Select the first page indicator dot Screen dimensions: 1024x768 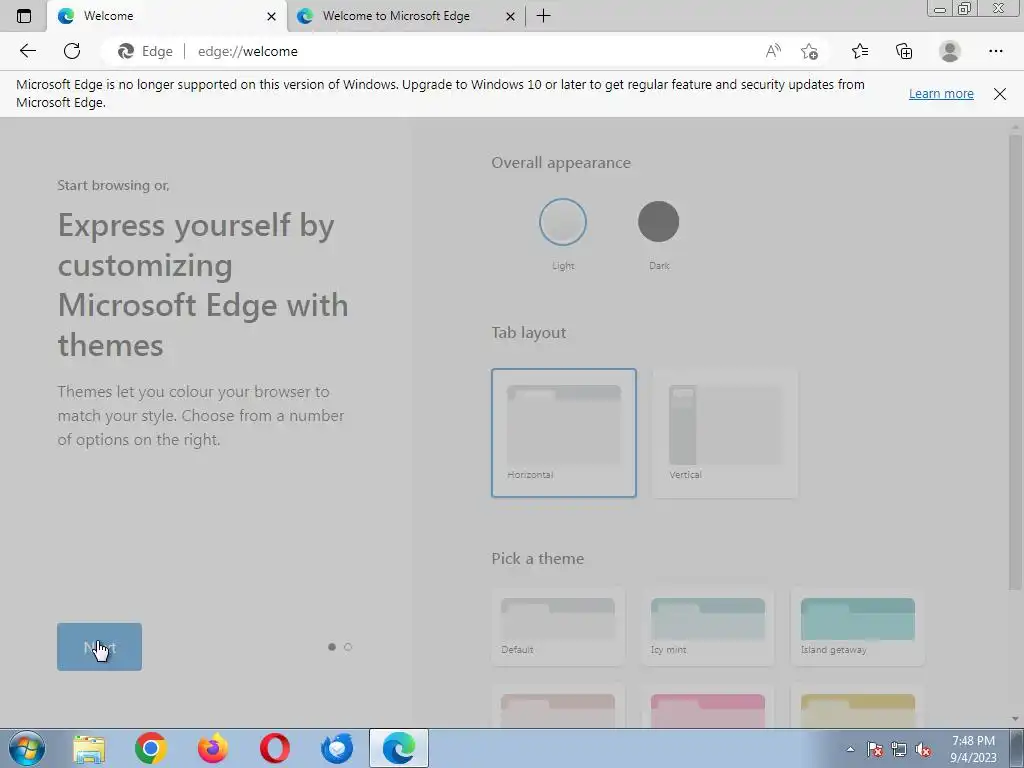(x=332, y=647)
